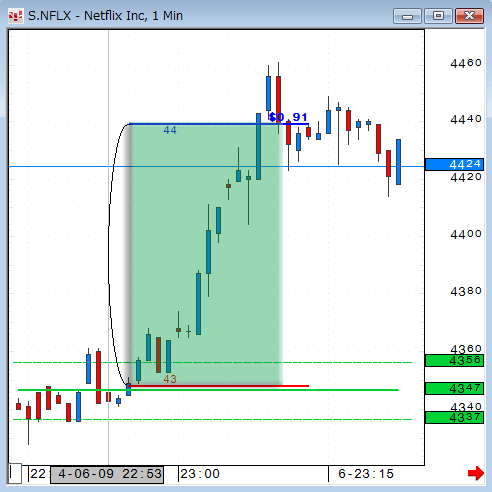Click the $0.91 profit label
The width and height of the screenshot is (492, 492).
288,117
